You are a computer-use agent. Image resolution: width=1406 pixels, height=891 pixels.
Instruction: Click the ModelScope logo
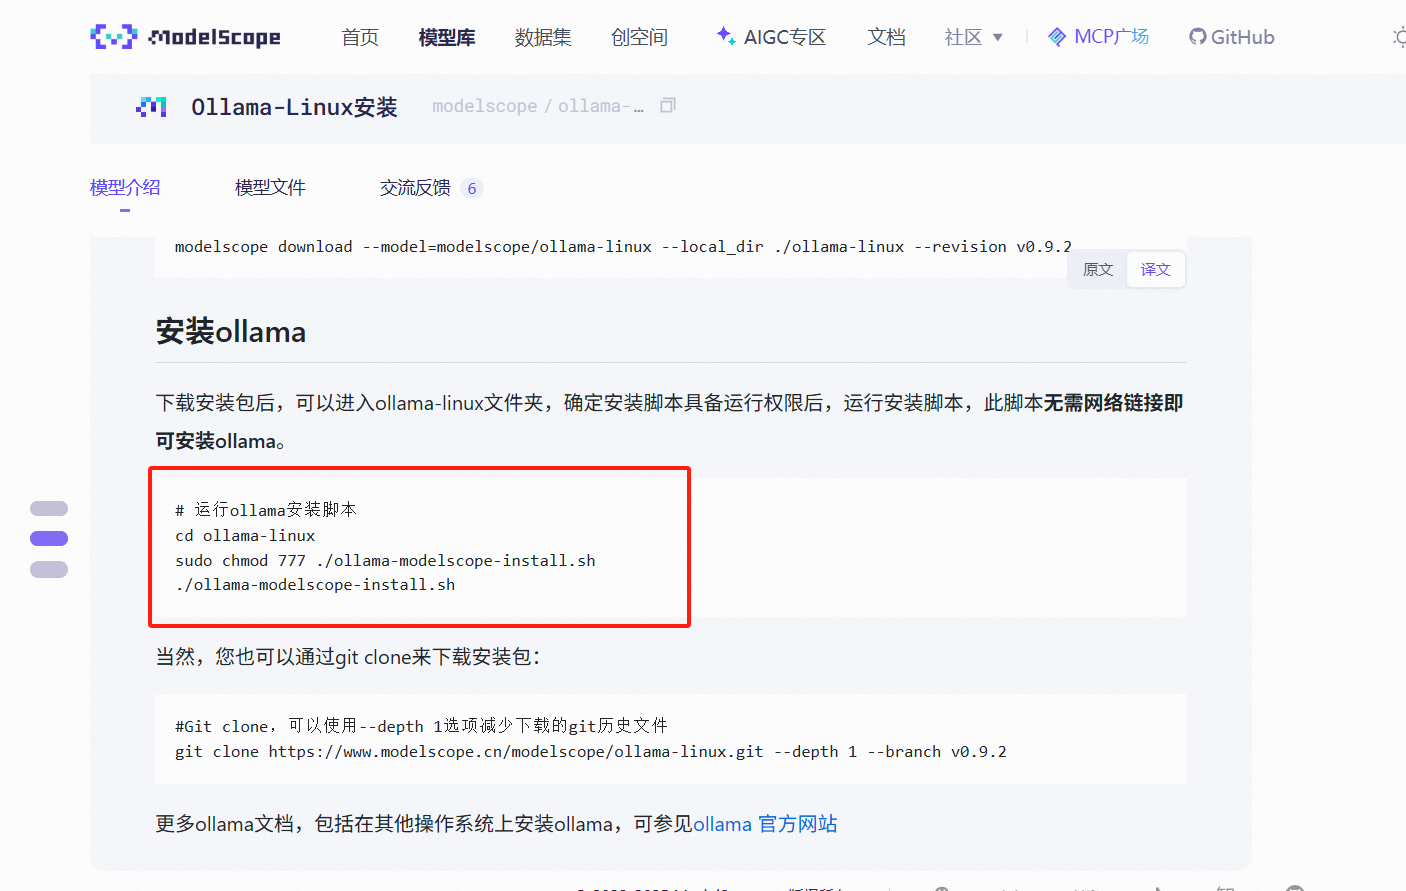[185, 37]
